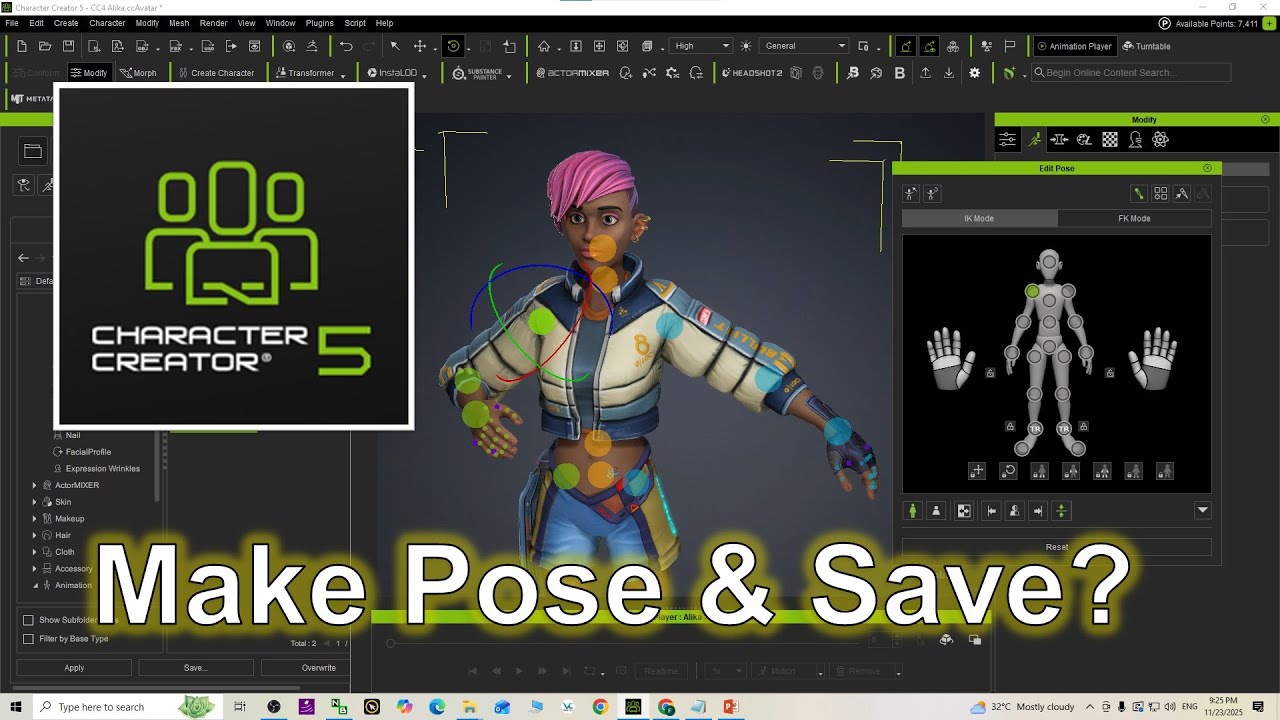Click the move lock icon below the dummy
This screenshot has width=1280, height=720.
click(977, 471)
